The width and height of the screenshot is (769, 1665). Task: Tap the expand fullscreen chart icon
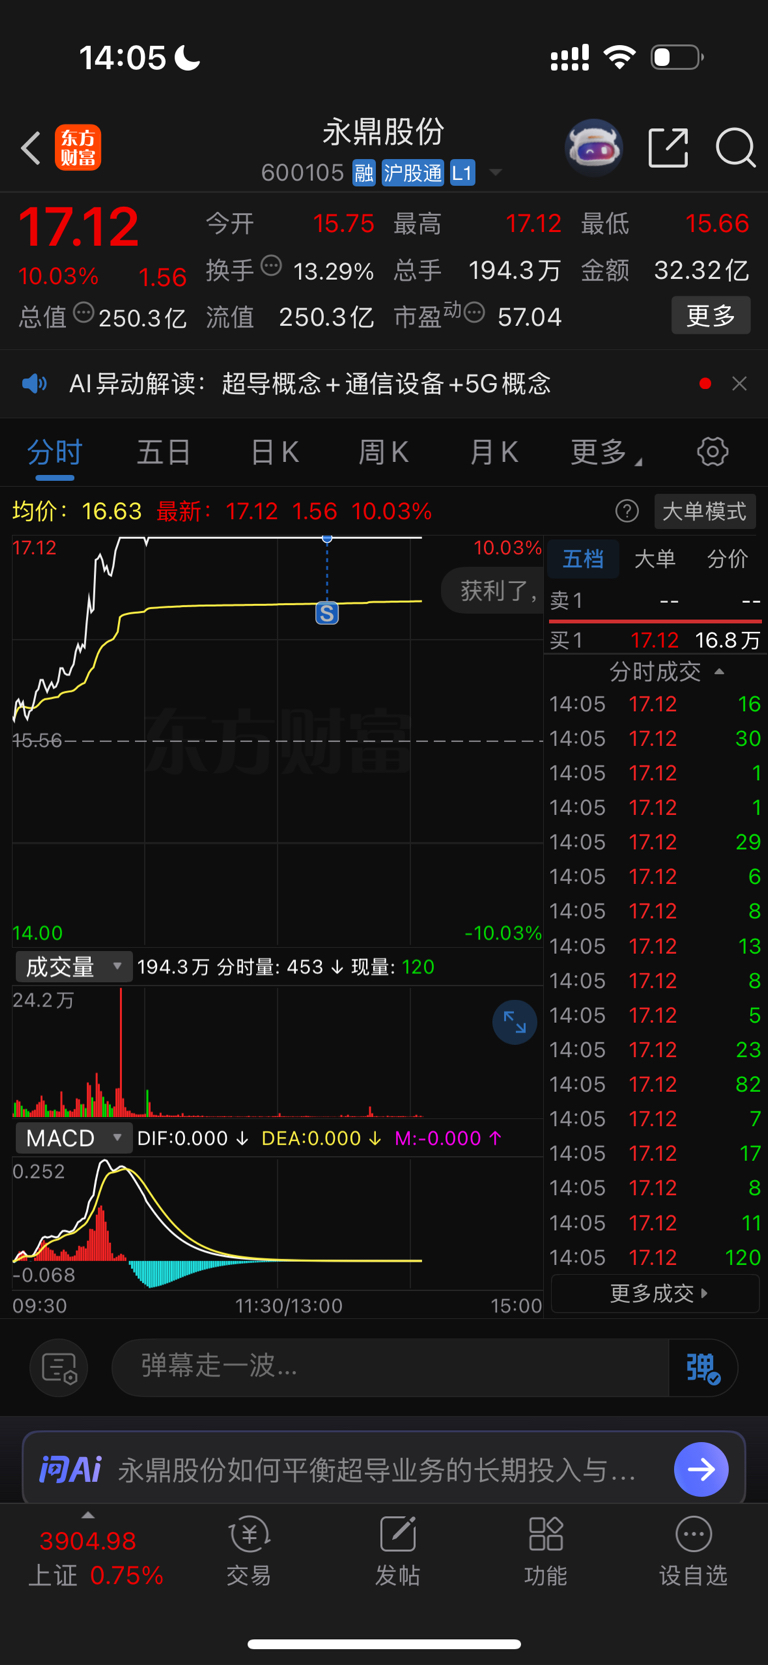click(x=515, y=1022)
